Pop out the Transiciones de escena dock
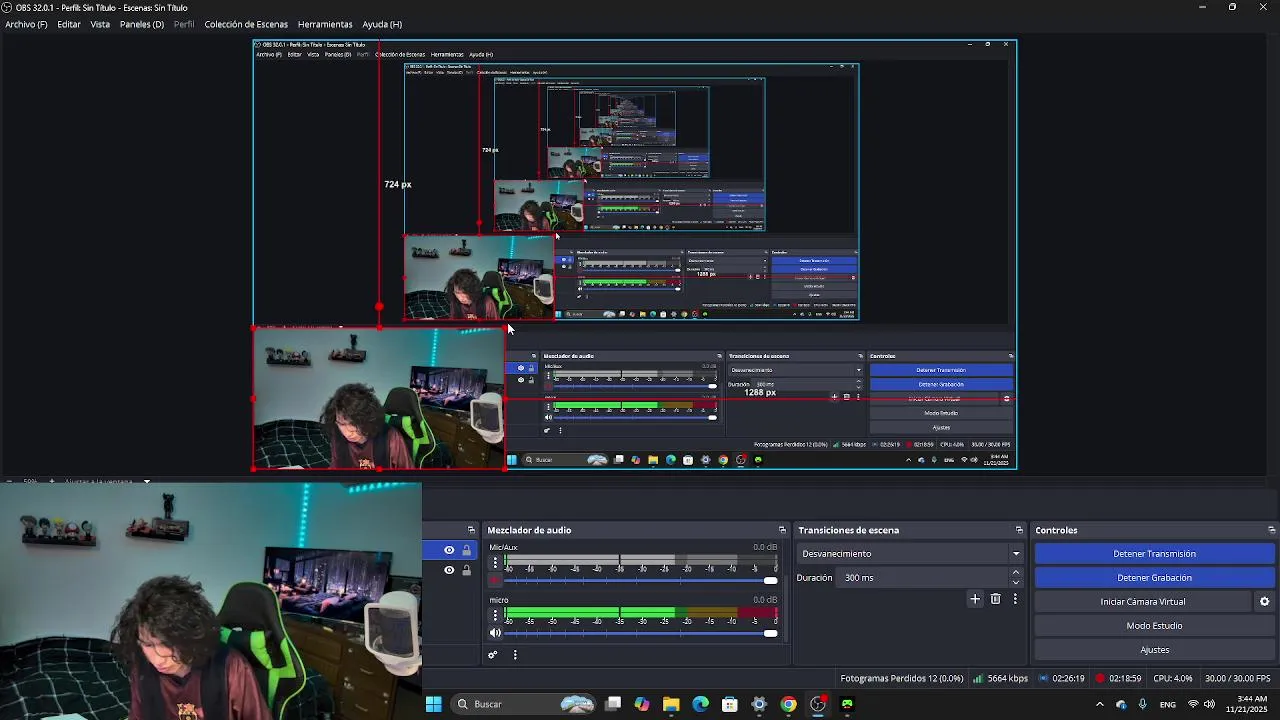1280x720 pixels. pyautogui.click(x=1019, y=530)
